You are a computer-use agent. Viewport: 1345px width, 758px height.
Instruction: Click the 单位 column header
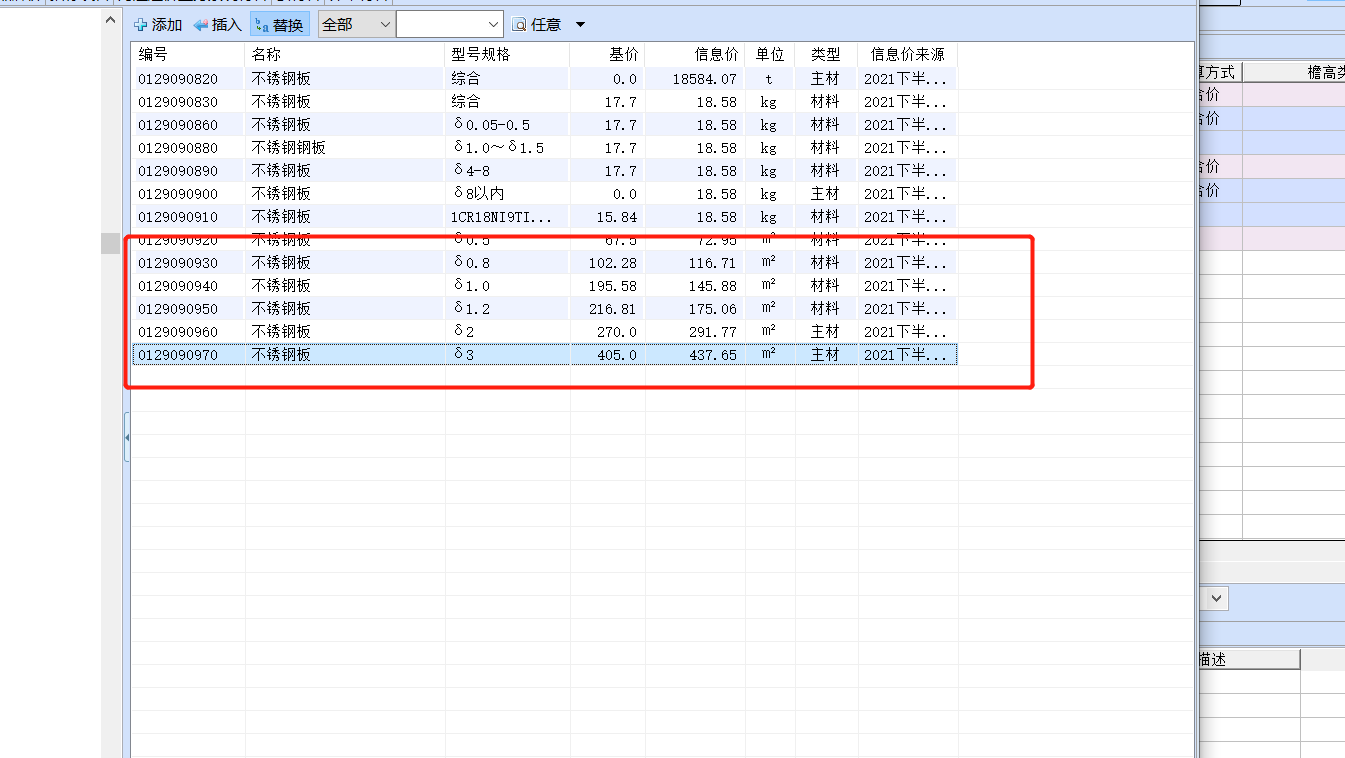(770, 54)
